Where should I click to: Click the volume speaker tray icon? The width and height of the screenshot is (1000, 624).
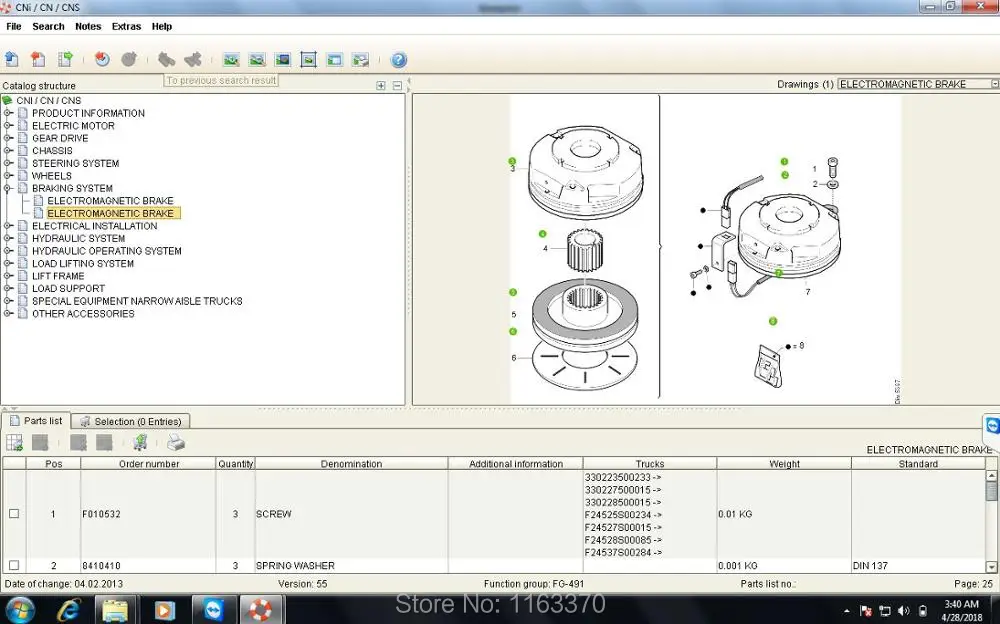[x=904, y=611]
